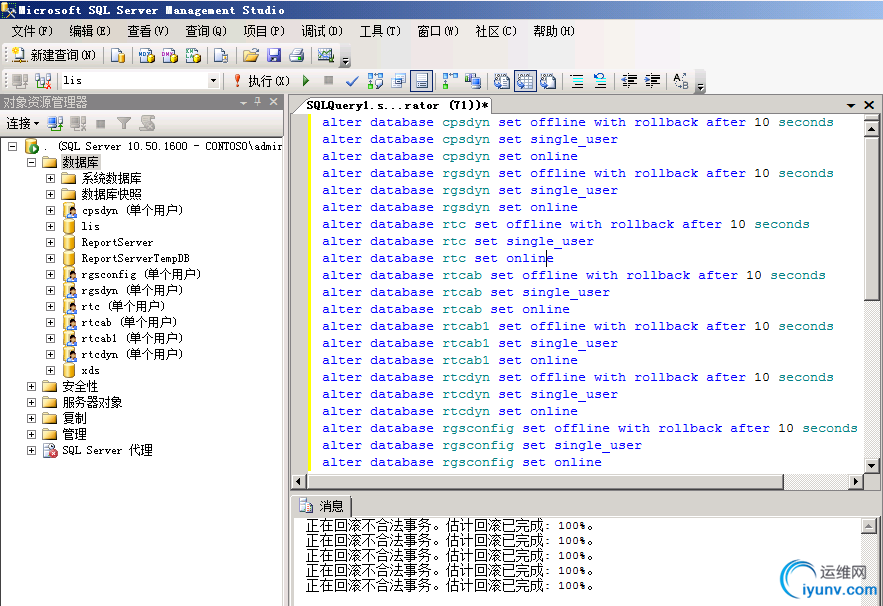Specify values for template parameters icon
This screenshot has width=883, height=606.
(x=680, y=81)
